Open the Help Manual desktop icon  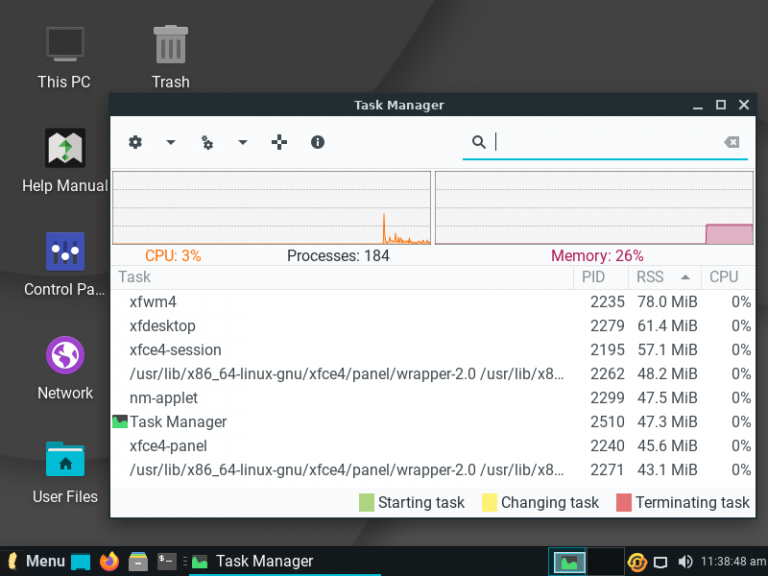tap(65, 161)
